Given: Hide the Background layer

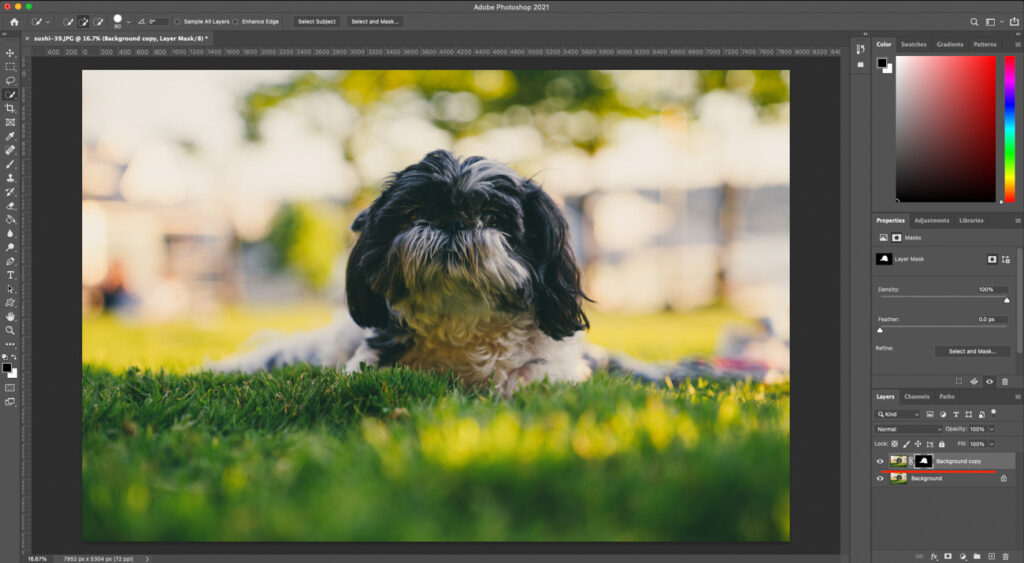Looking at the screenshot, I should [880, 478].
